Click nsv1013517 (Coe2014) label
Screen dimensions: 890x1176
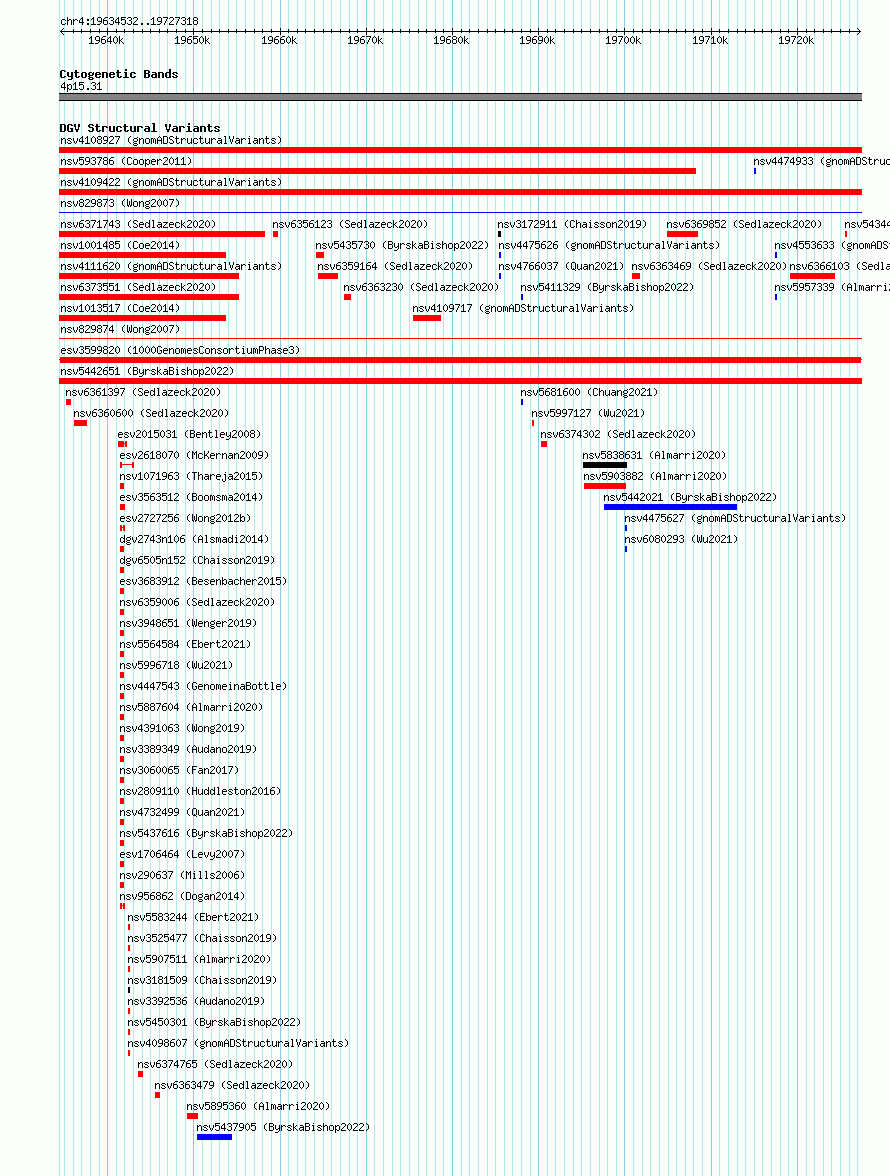click(120, 308)
